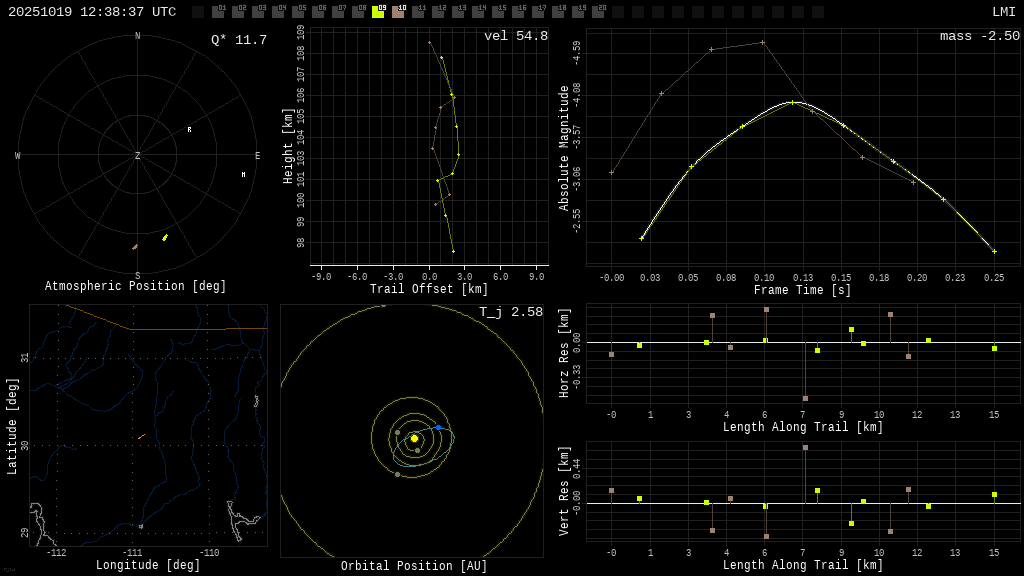Viewport: 1024px width, 576px height.
Task: Click the blue Earth dot in orbit plot
Action: click(x=438, y=427)
